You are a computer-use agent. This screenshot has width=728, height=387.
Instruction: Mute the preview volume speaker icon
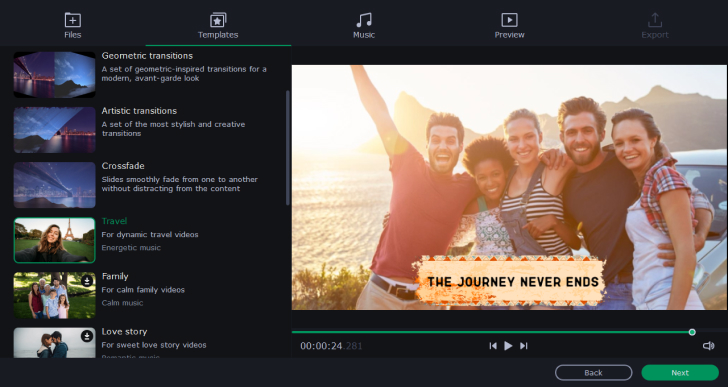click(708, 346)
